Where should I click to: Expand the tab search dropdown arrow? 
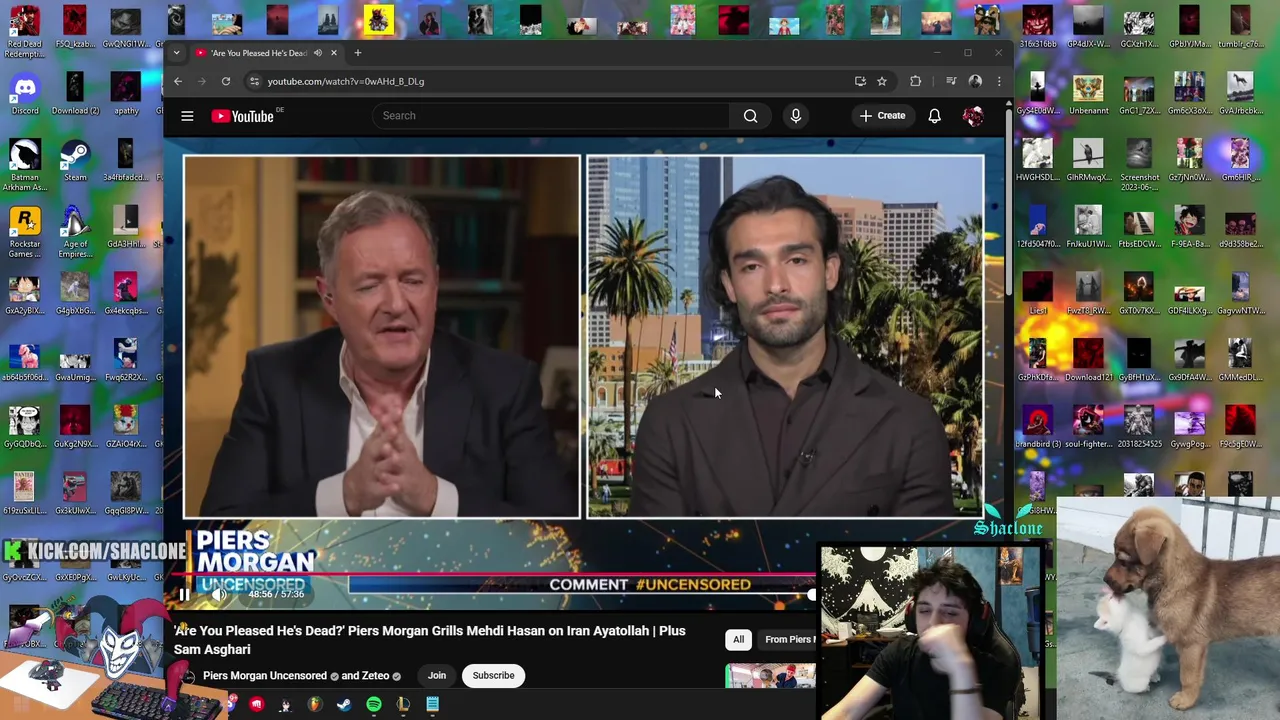point(176,53)
